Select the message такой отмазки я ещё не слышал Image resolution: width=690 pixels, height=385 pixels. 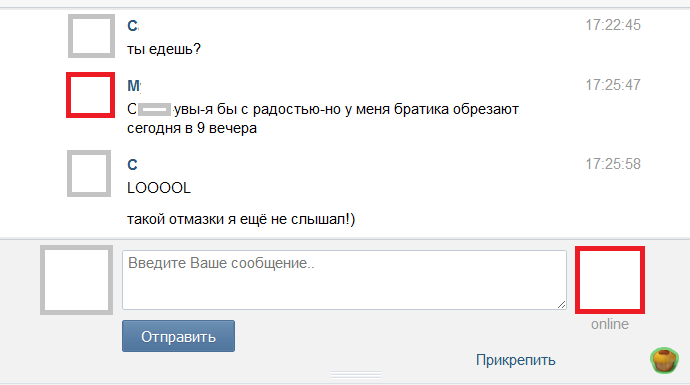coord(241,219)
